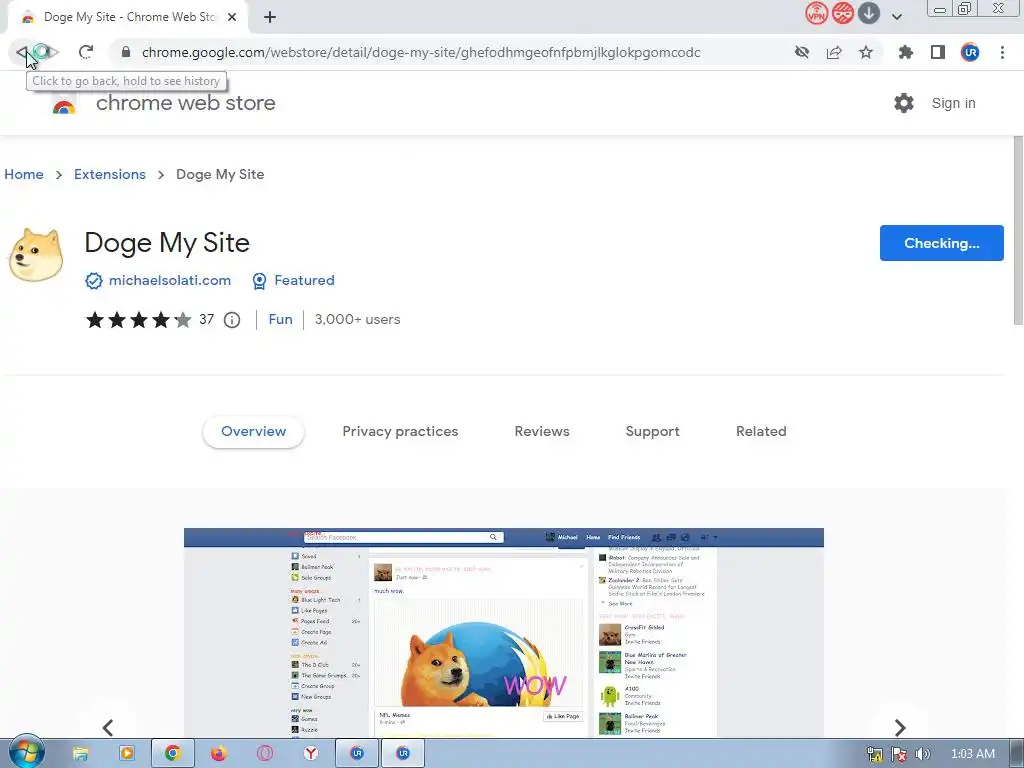The image size is (1024, 768).
Task: Go to Extensions breadcrumb
Action: click(110, 174)
